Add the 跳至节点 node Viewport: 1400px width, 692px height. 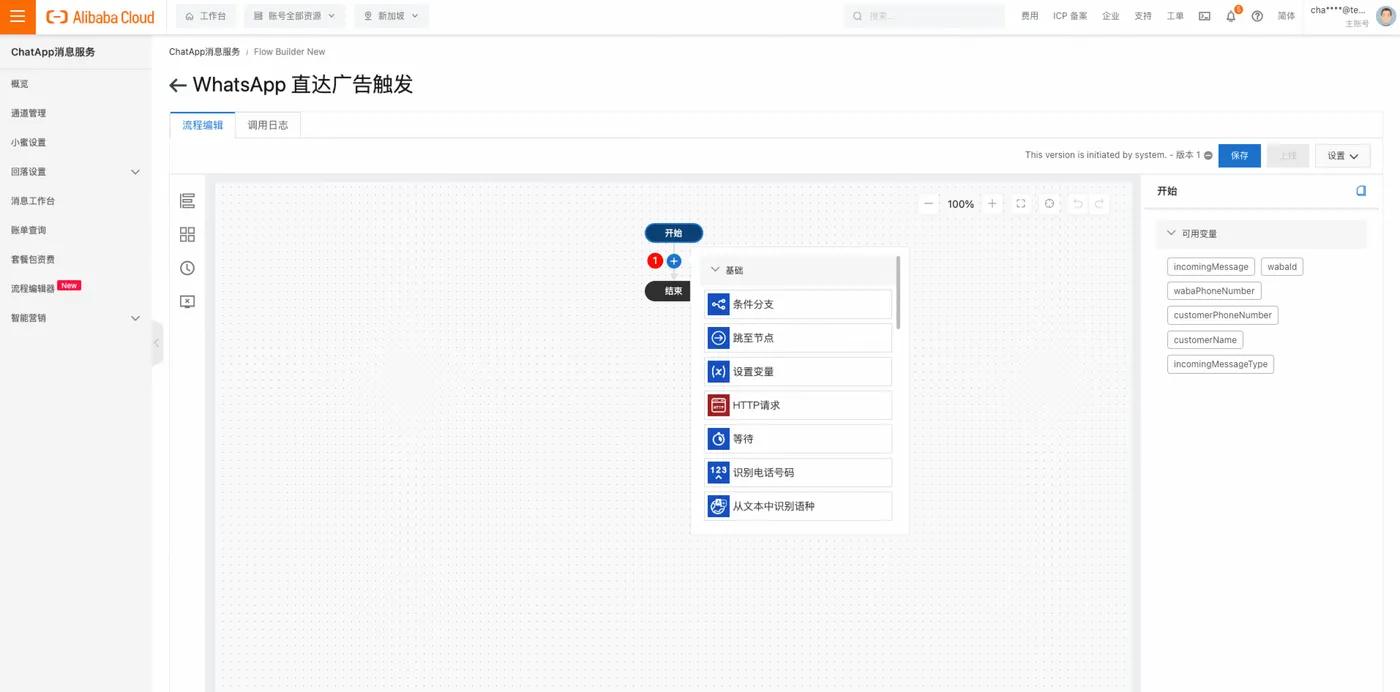tap(798, 338)
